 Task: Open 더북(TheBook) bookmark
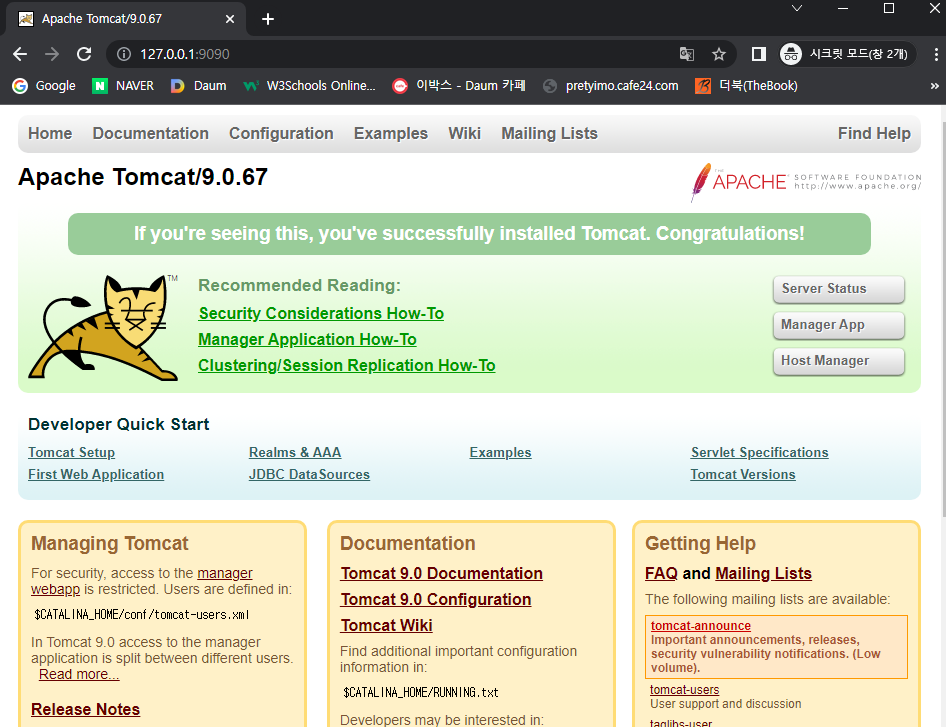(x=746, y=86)
